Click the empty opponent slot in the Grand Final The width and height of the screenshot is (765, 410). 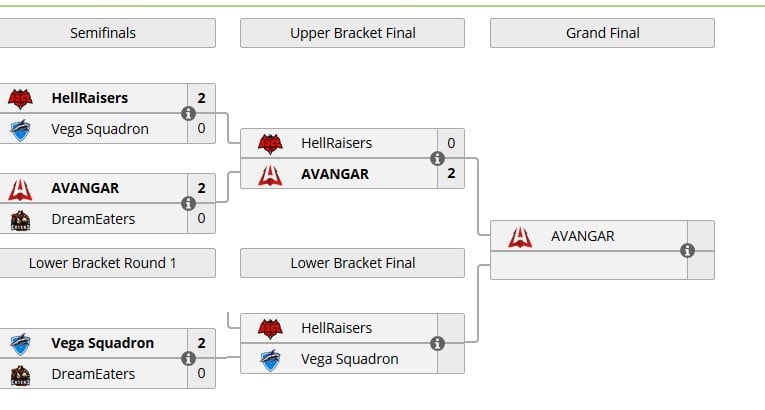[x=589, y=266]
